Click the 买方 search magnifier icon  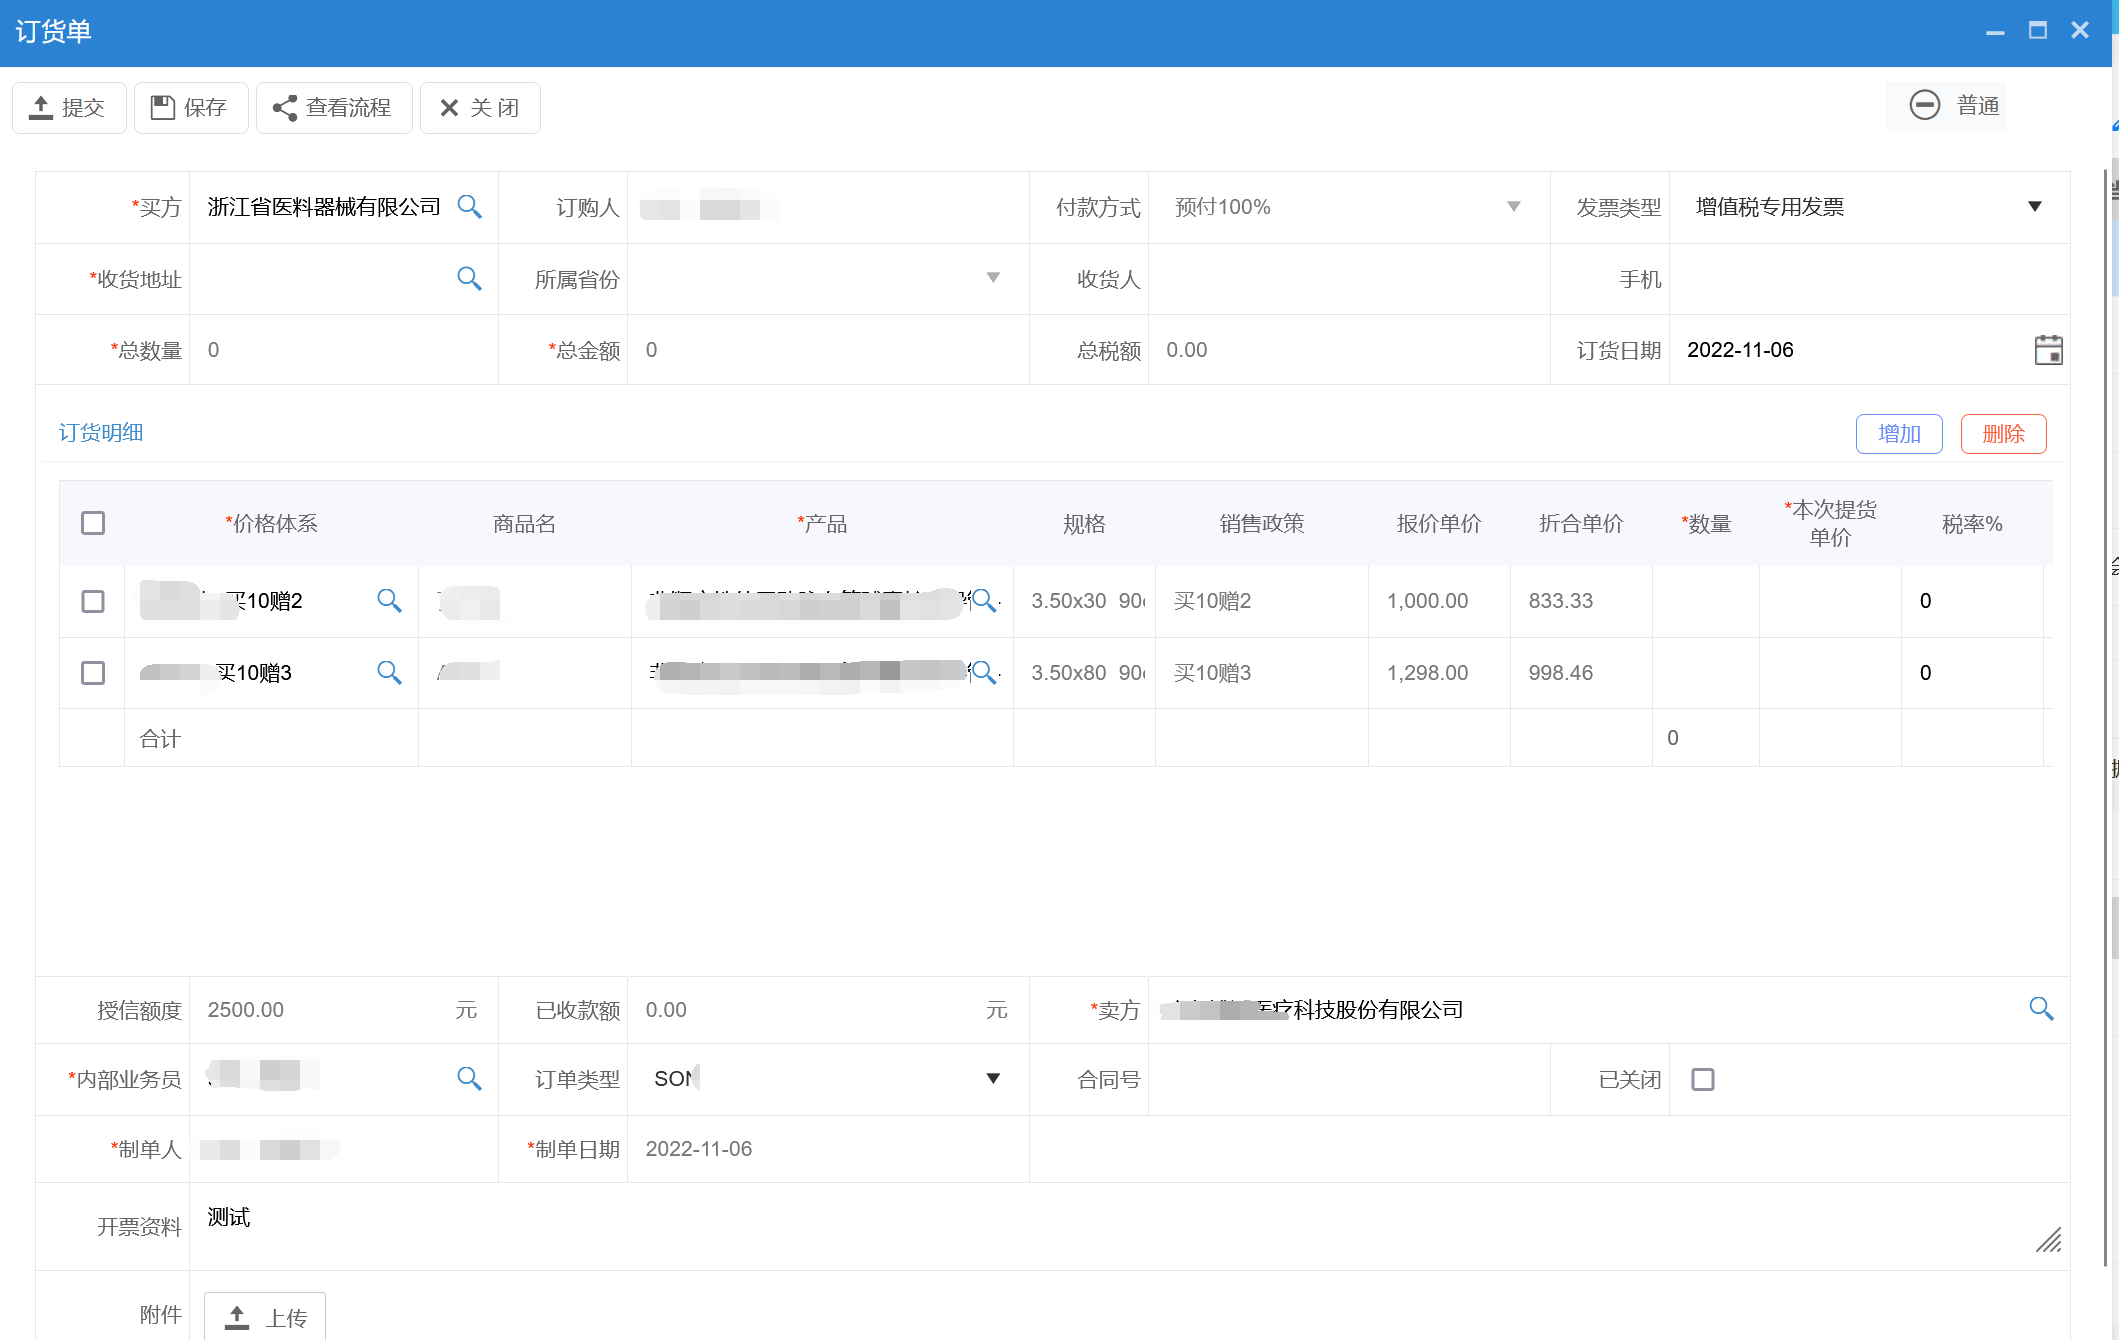tap(469, 207)
